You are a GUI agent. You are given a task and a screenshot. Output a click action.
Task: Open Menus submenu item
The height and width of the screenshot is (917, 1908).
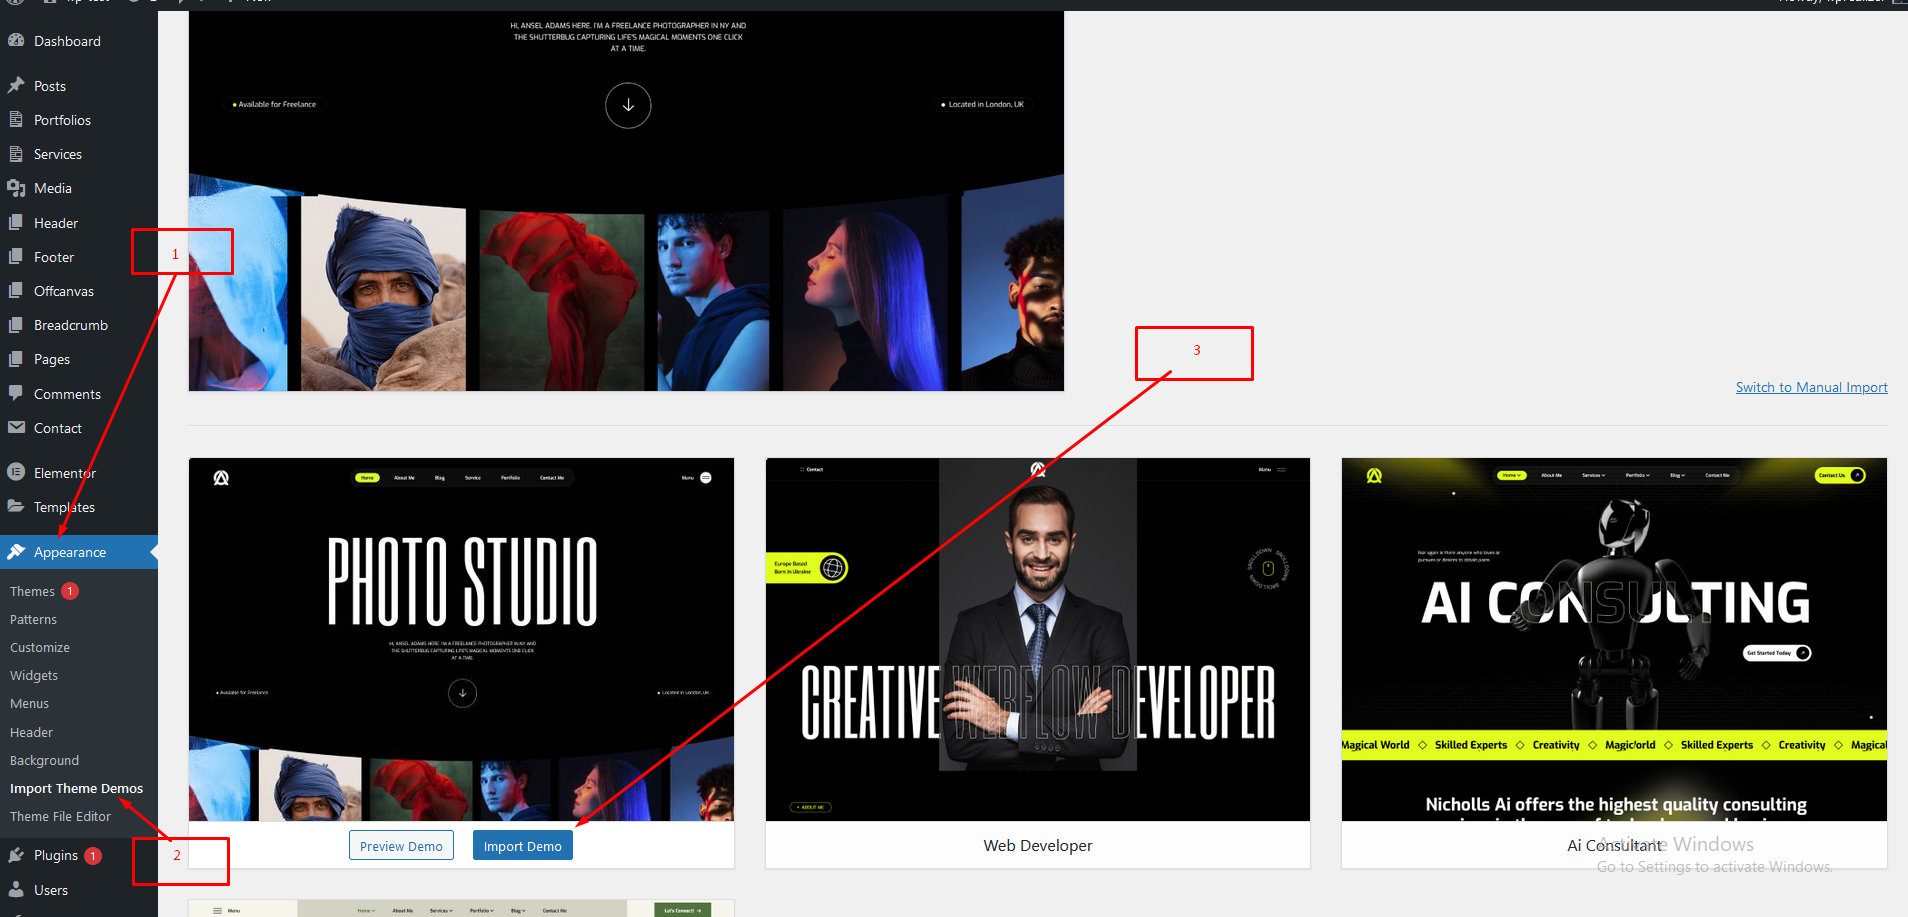tap(29, 703)
